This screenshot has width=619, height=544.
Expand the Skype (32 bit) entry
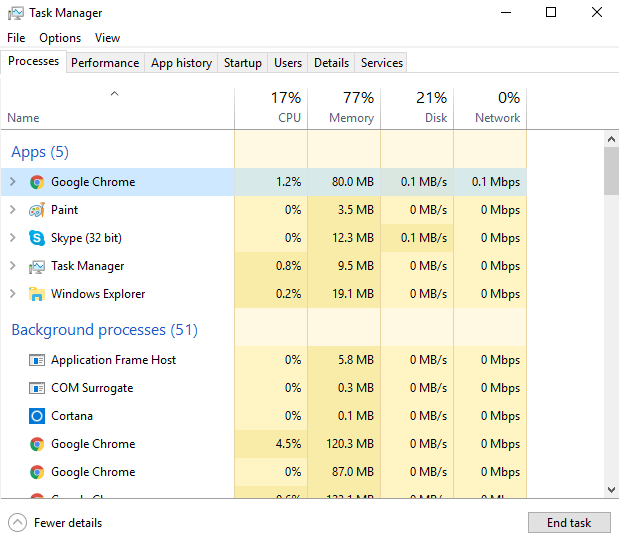(13, 238)
